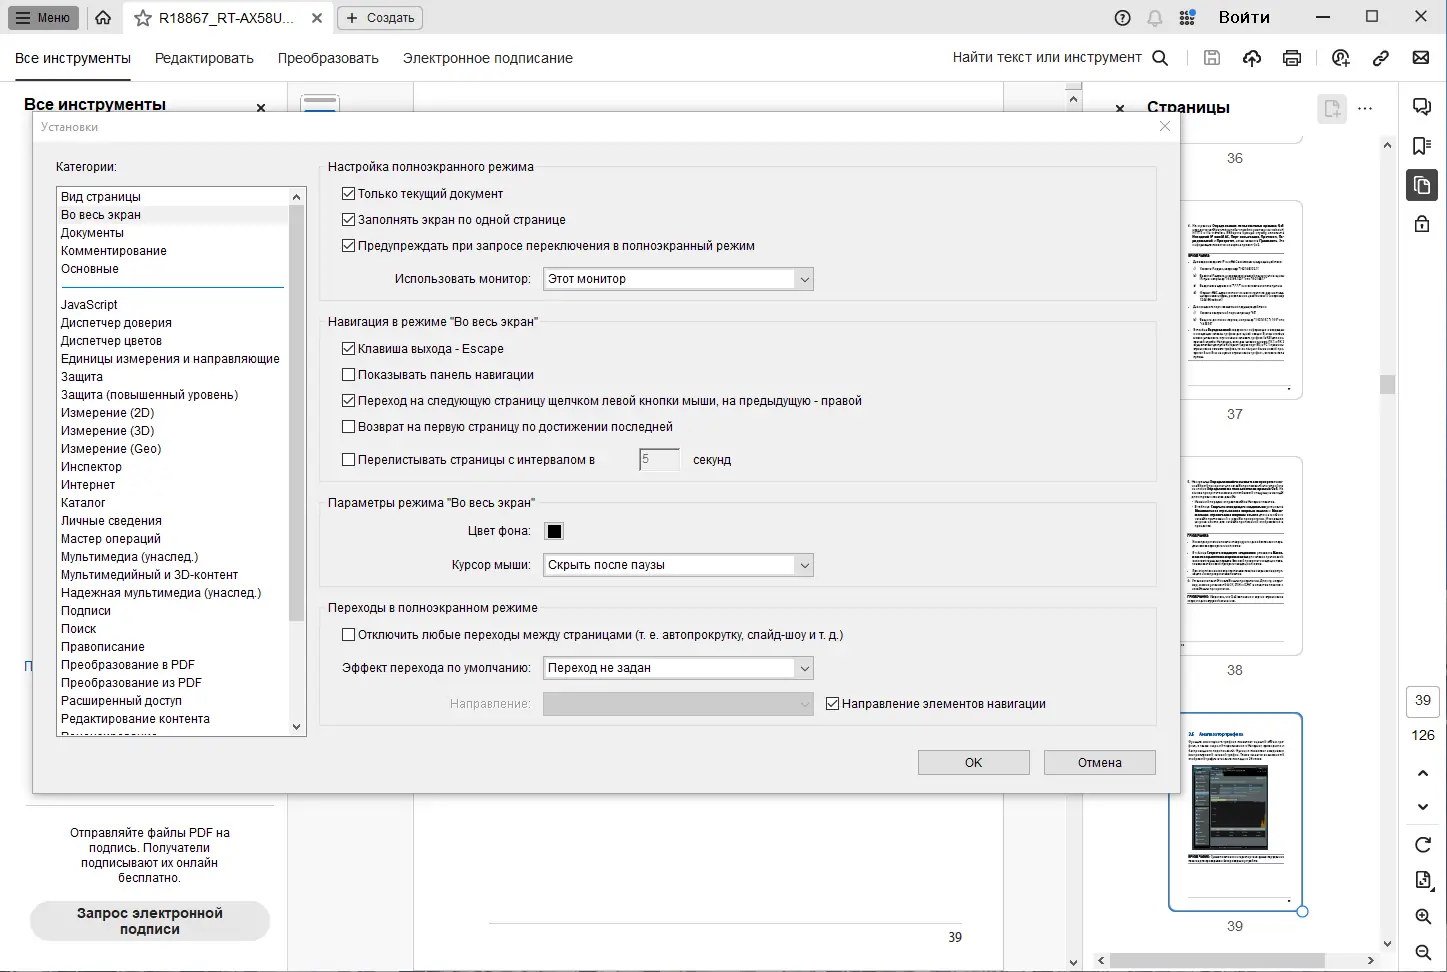Toggle 'Предупреждать при запросе переключения' checkbox
This screenshot has height=972, width=1447.
click(x=349, y=246)
